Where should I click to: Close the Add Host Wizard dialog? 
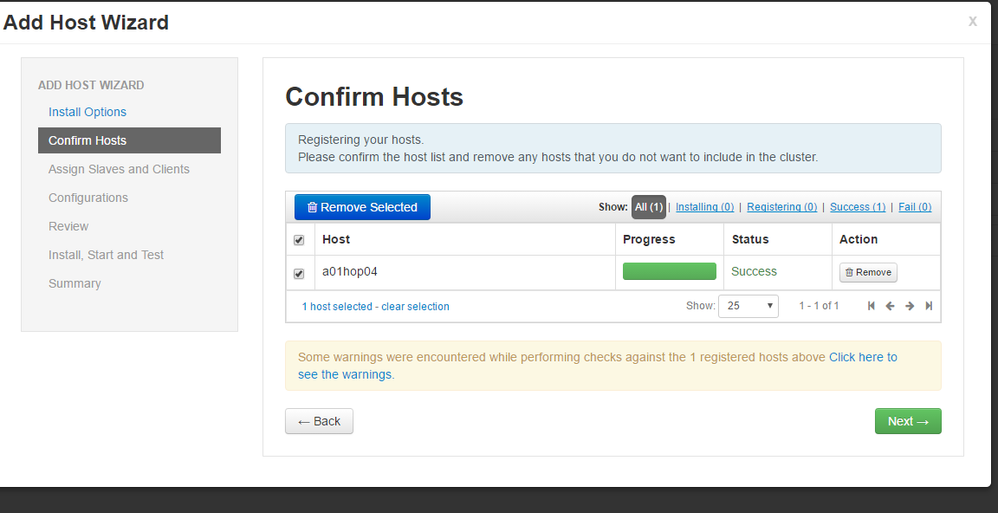click(972, 21)
